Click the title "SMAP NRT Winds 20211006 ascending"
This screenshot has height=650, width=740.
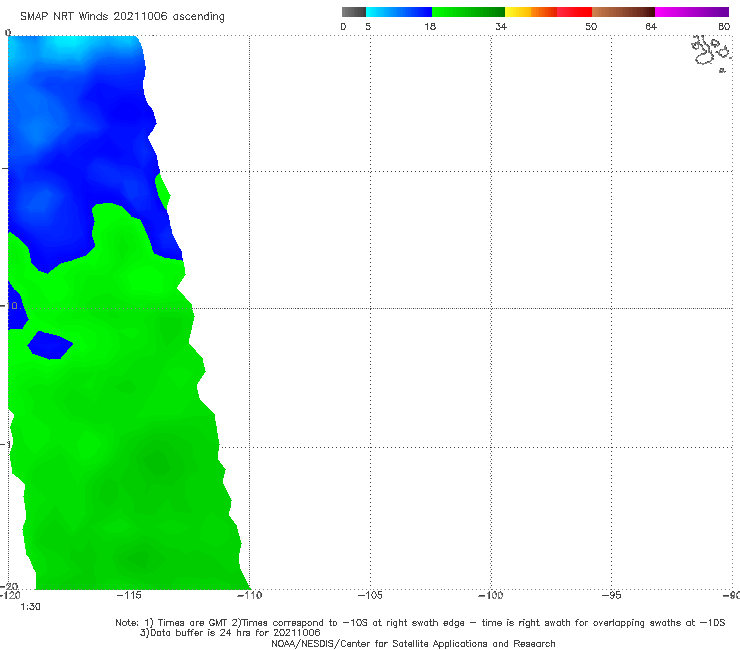click(x=122, y=16)
